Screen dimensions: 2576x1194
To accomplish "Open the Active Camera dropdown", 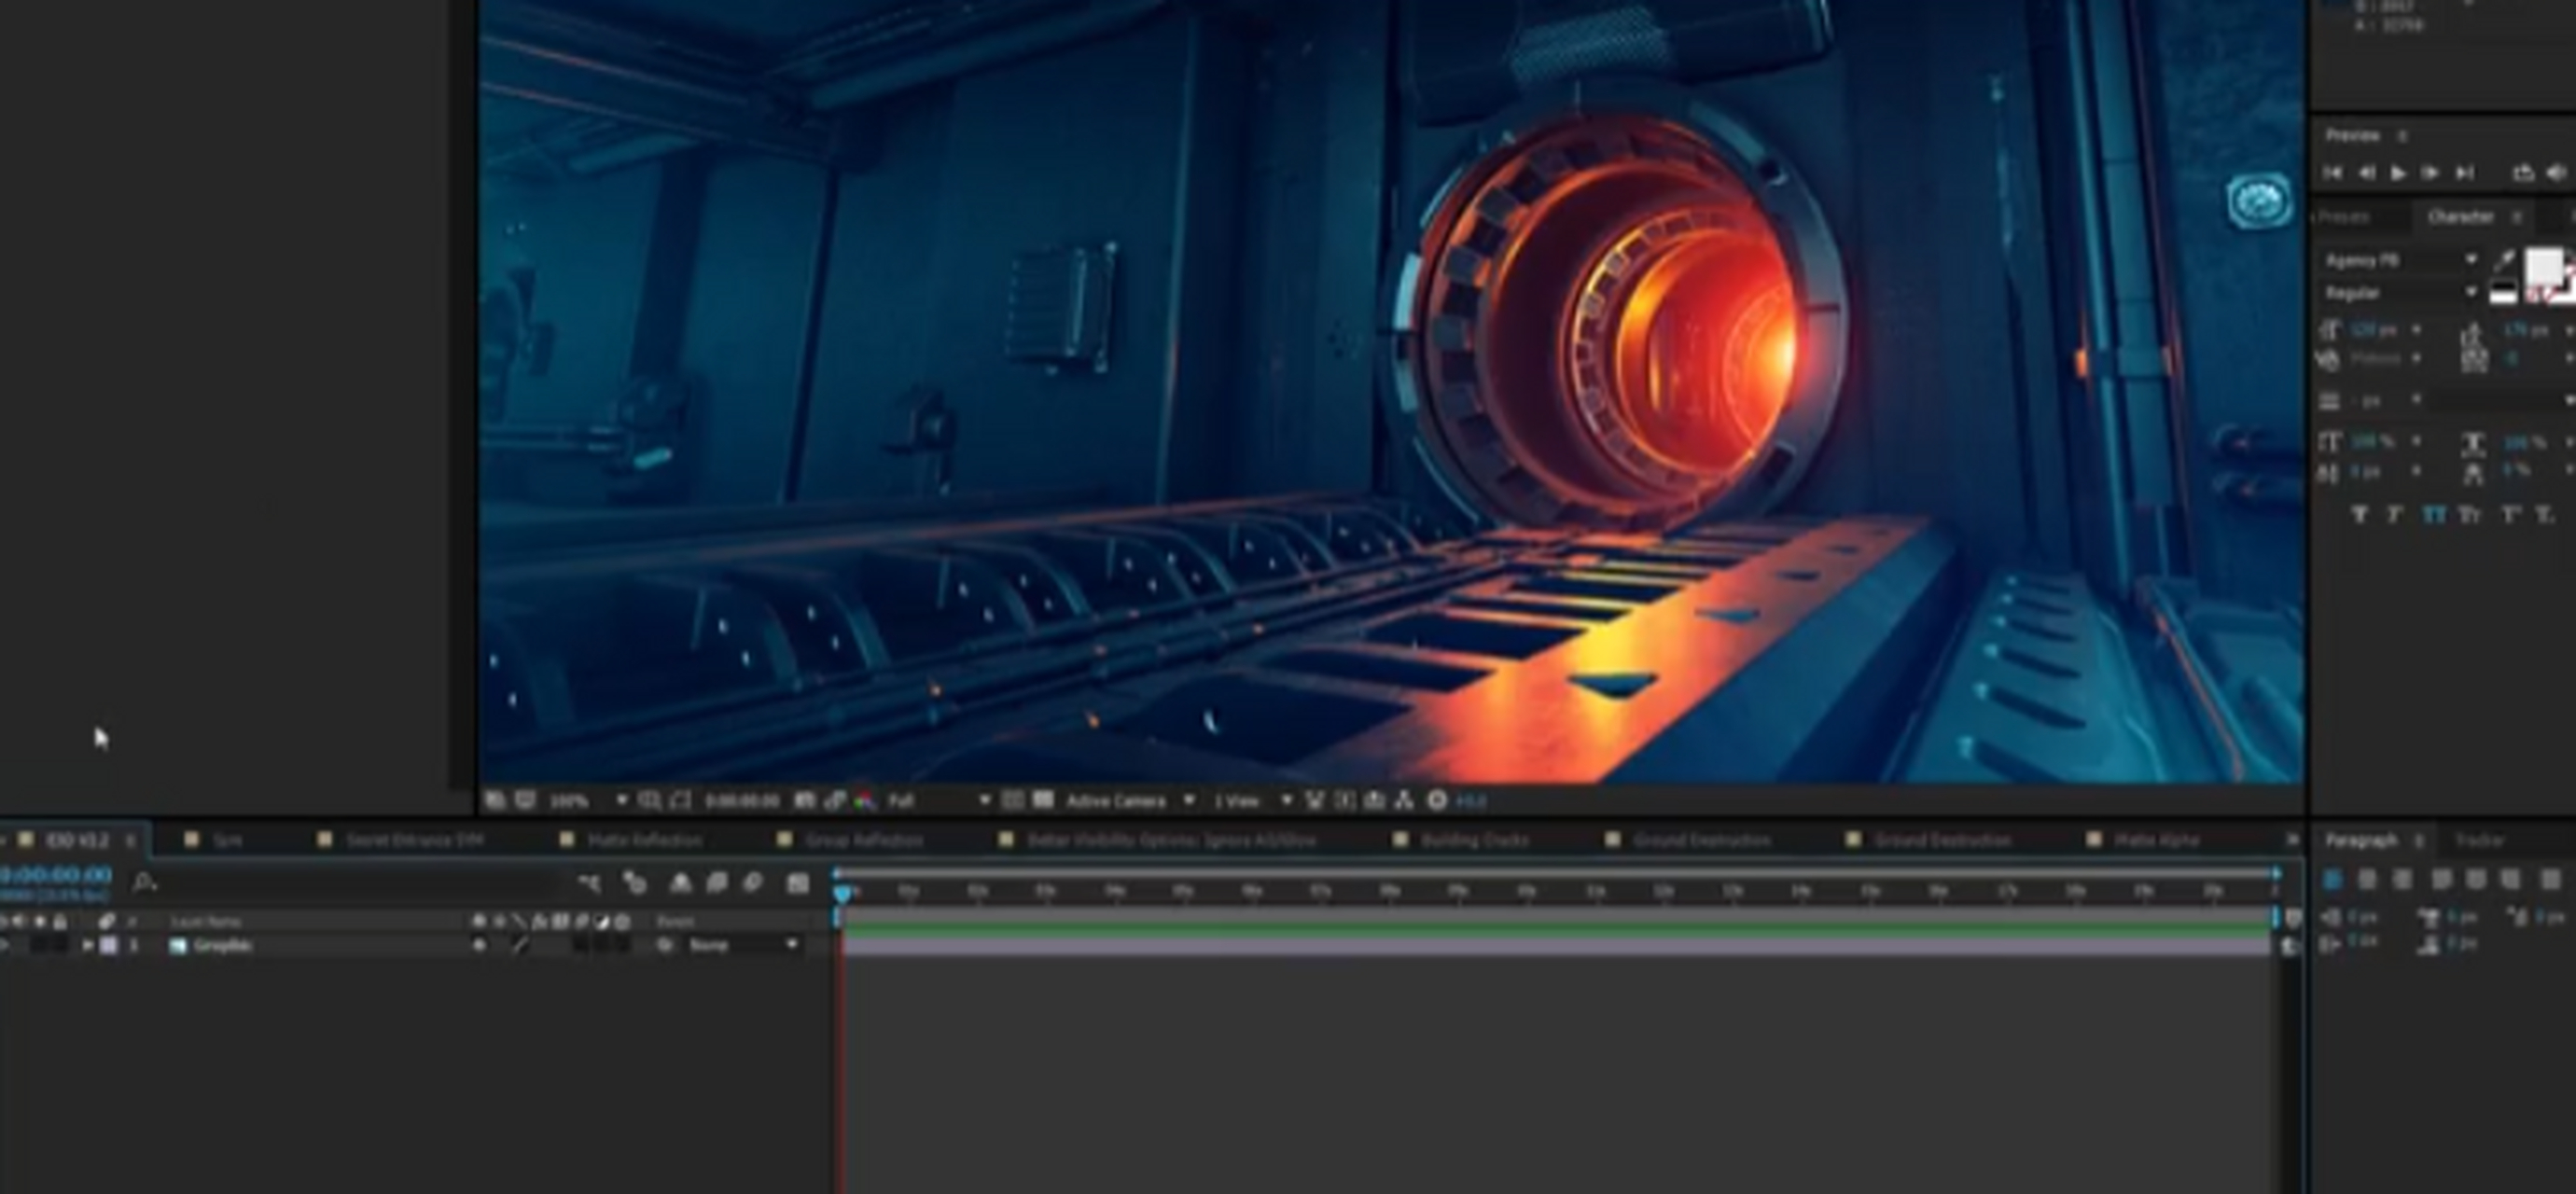I will [x=1120, y=800].
